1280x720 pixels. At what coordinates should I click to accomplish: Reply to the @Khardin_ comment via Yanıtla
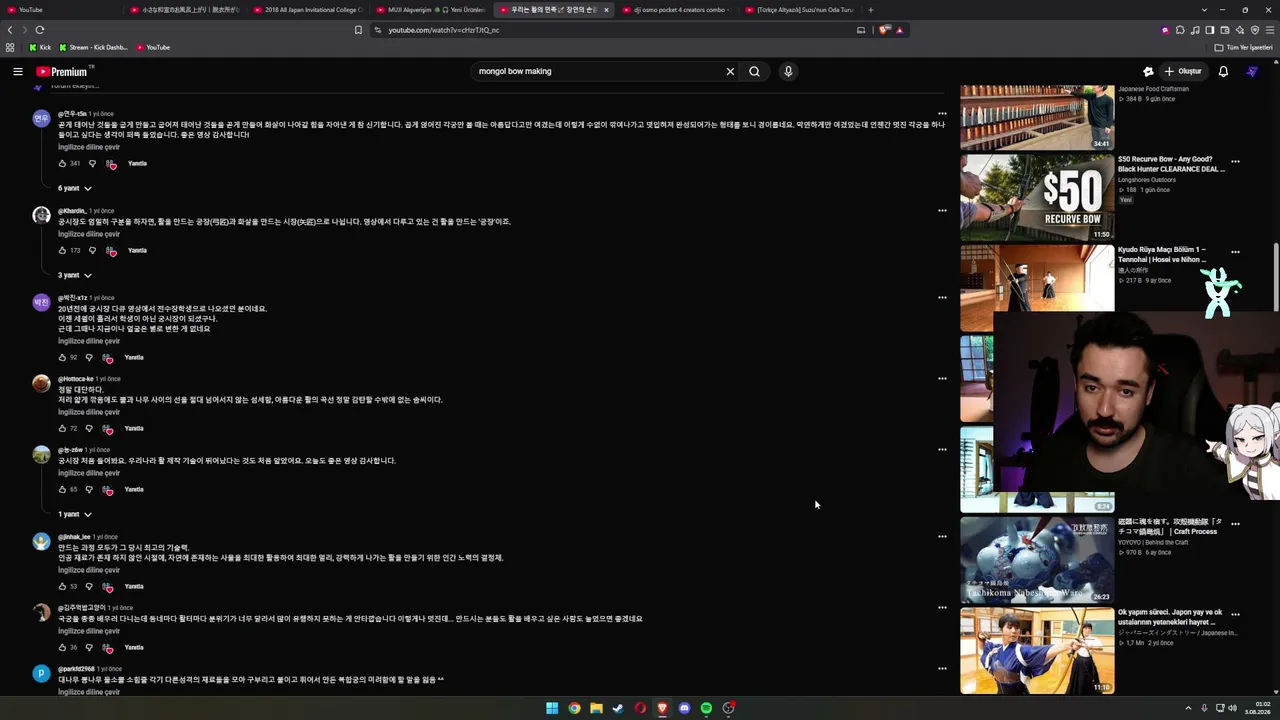(137, 250)
